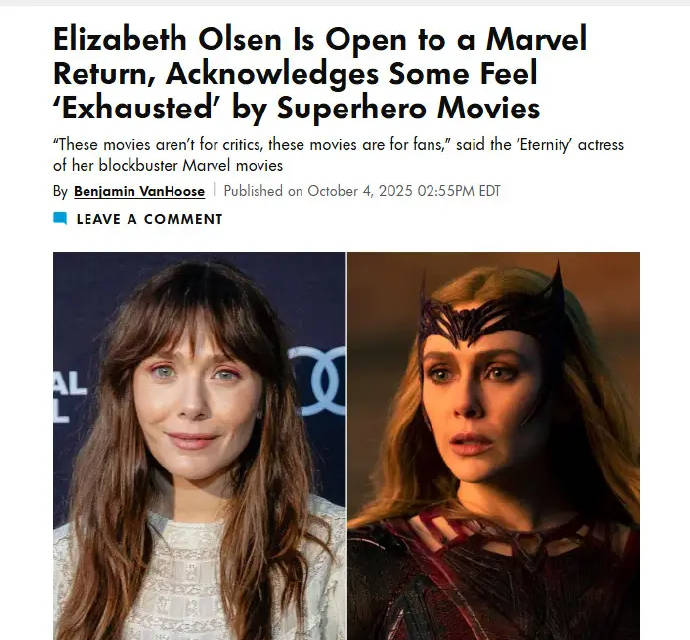Screen dimensions: 690x640
Task: Click the 'By' label before the author name
Action: [60, 191]
